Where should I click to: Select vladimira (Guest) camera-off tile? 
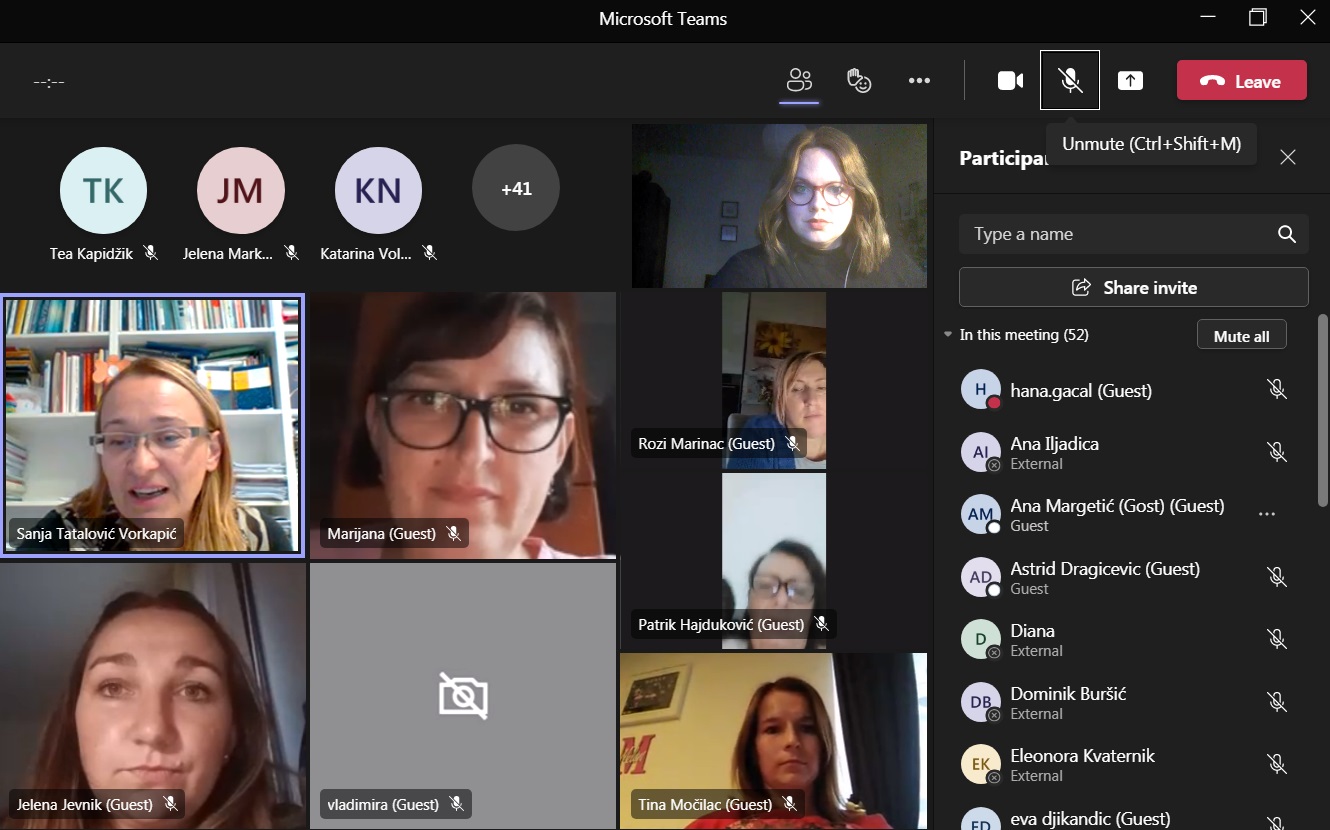point(463,696)
